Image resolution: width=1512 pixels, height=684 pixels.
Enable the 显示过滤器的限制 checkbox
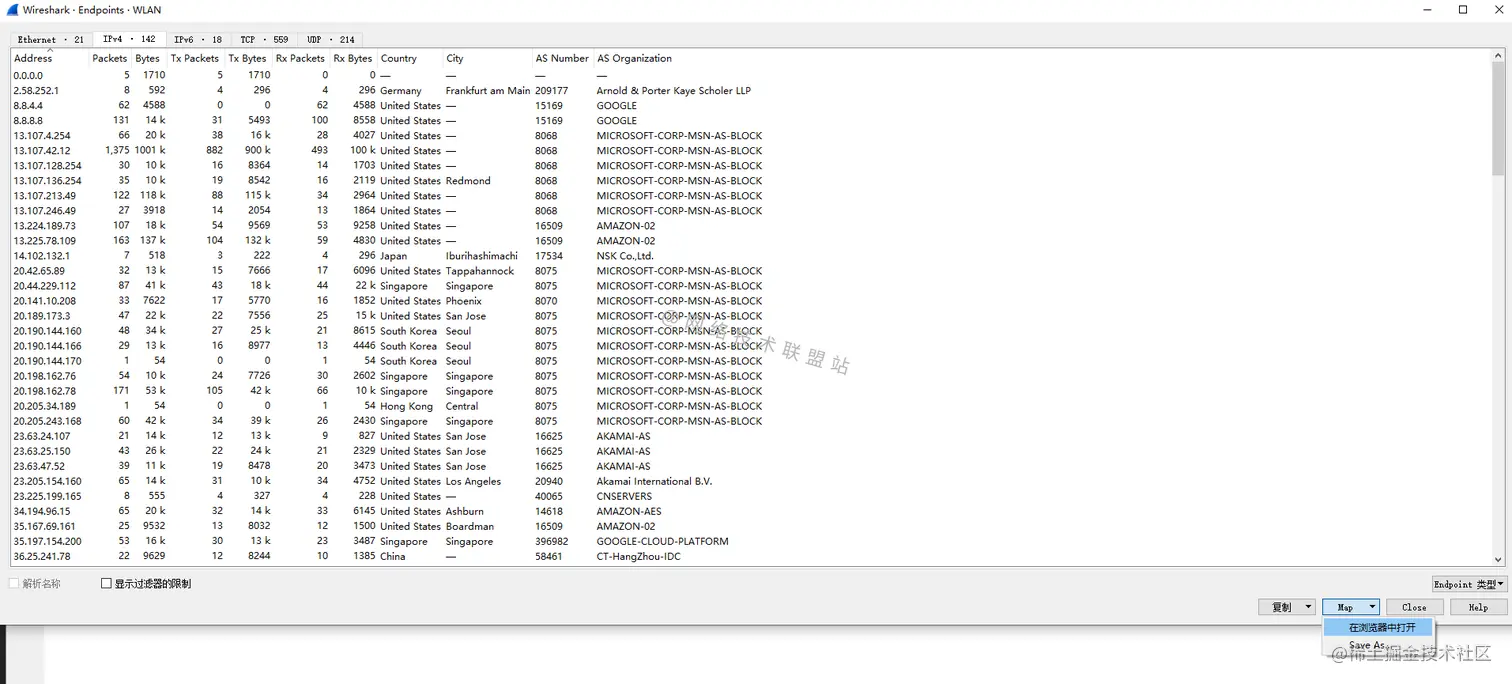click(x=107, y=583)
